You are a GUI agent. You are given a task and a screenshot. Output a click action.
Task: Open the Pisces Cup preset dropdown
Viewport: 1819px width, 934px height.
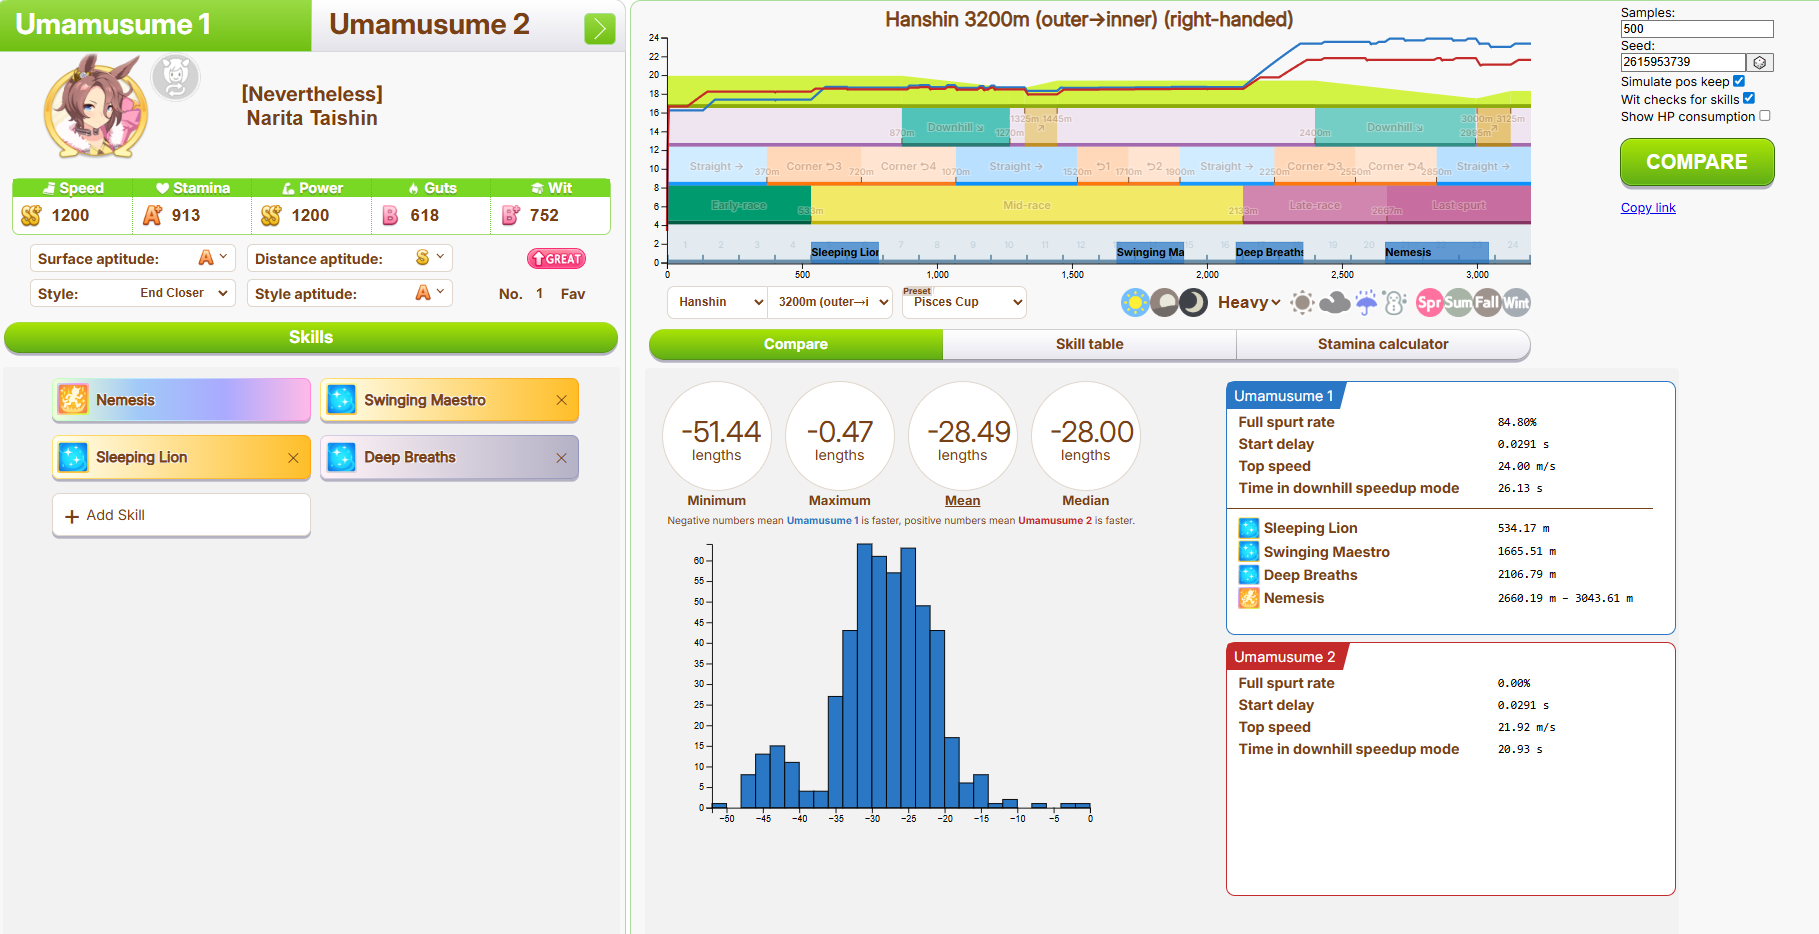964,302
